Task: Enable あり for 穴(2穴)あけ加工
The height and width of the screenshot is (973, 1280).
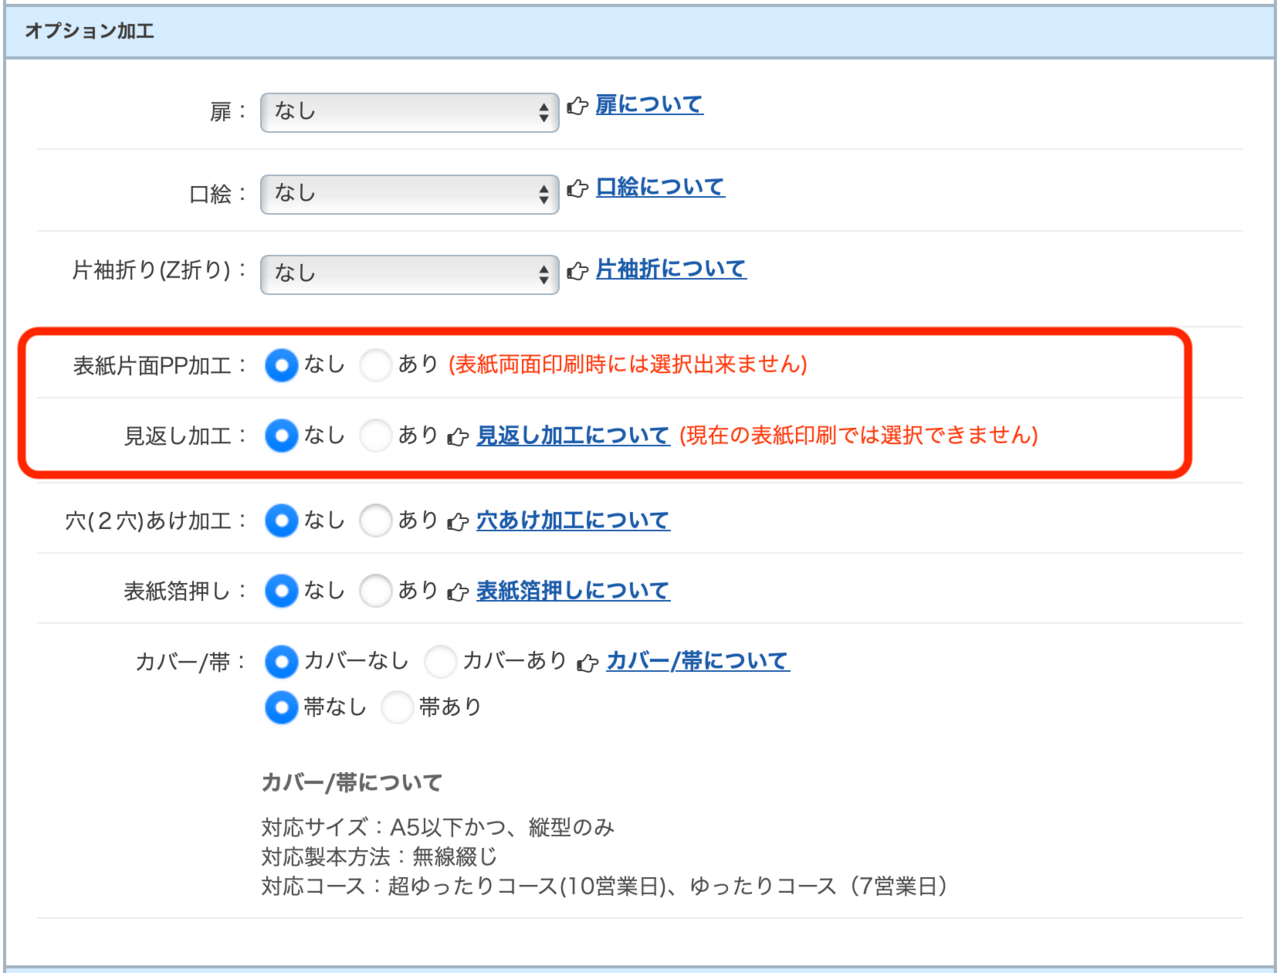Action: tap(375, 521)
